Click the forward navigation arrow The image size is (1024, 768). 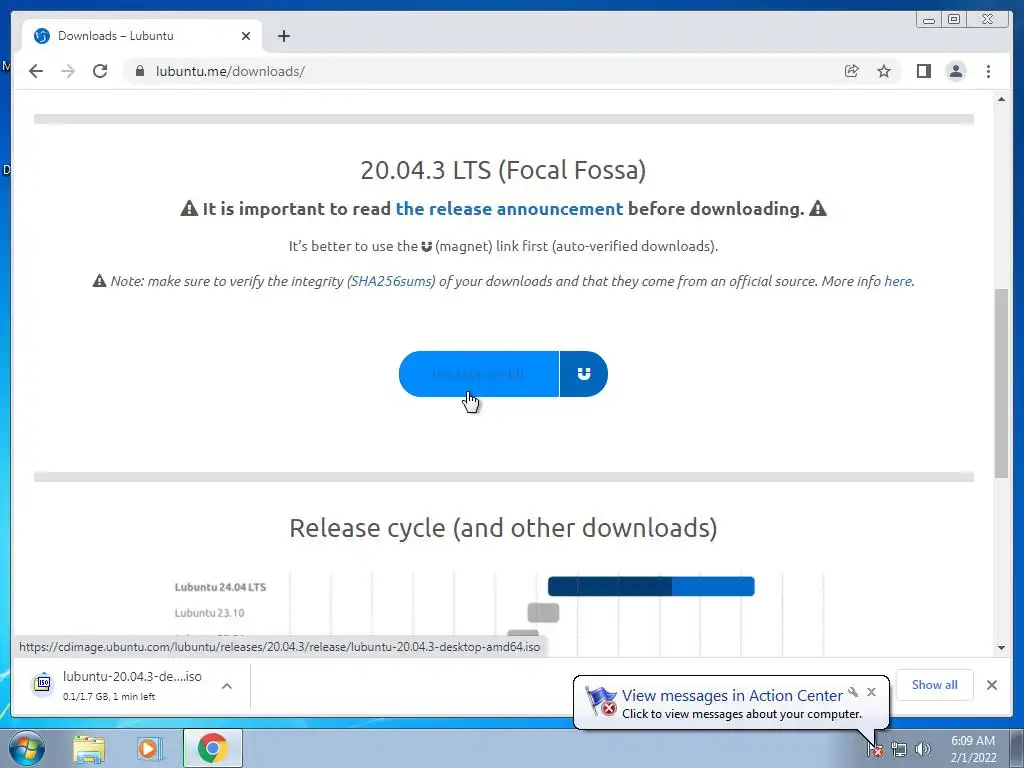pos(68,71)
